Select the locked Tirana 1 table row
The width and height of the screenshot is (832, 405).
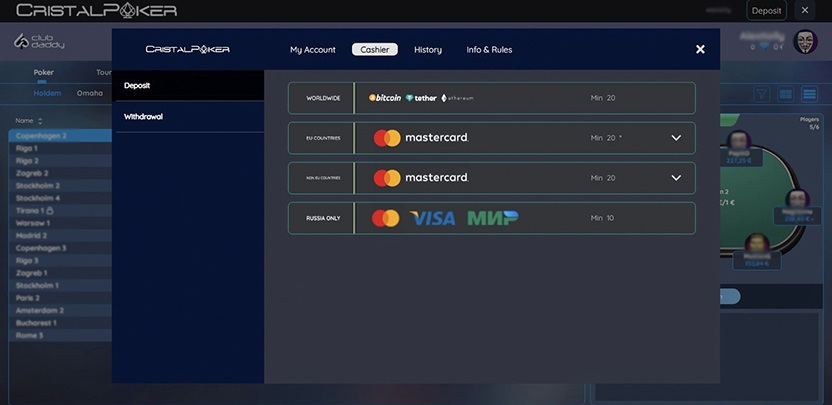[60, 211]
